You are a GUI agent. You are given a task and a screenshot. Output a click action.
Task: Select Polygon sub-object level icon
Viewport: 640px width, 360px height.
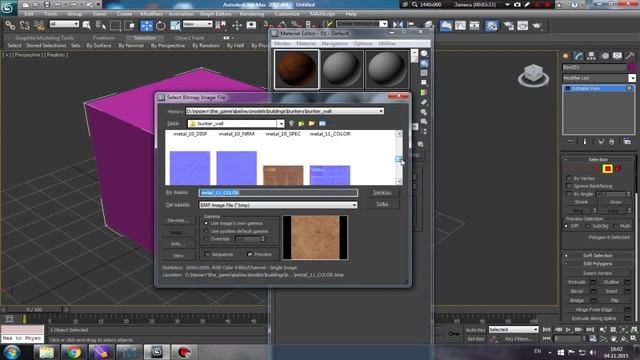pos(607,169)
